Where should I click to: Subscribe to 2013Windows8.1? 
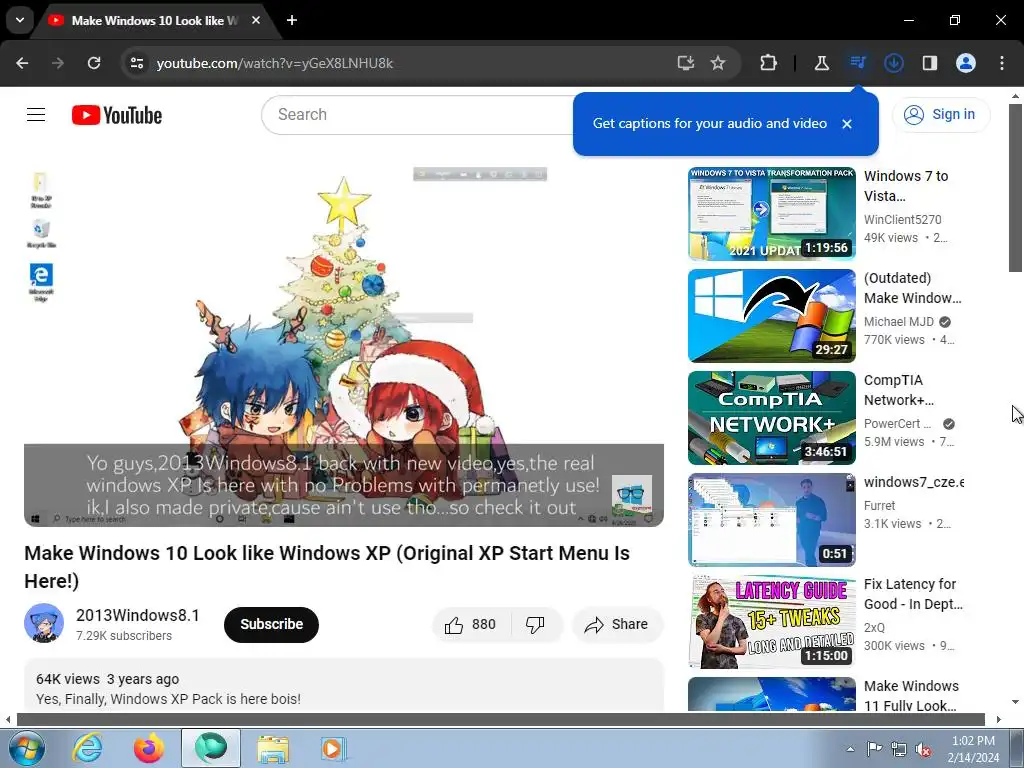tap(271, 624)
